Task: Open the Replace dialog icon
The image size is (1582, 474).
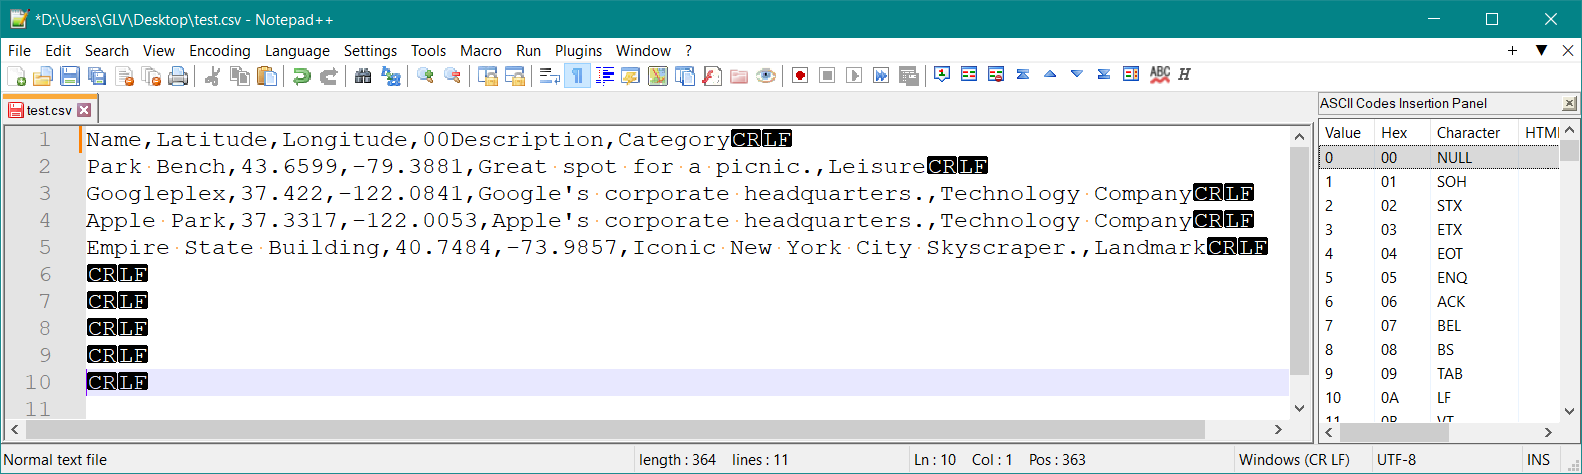Action: pyautogui.click(x=391, y=76)
